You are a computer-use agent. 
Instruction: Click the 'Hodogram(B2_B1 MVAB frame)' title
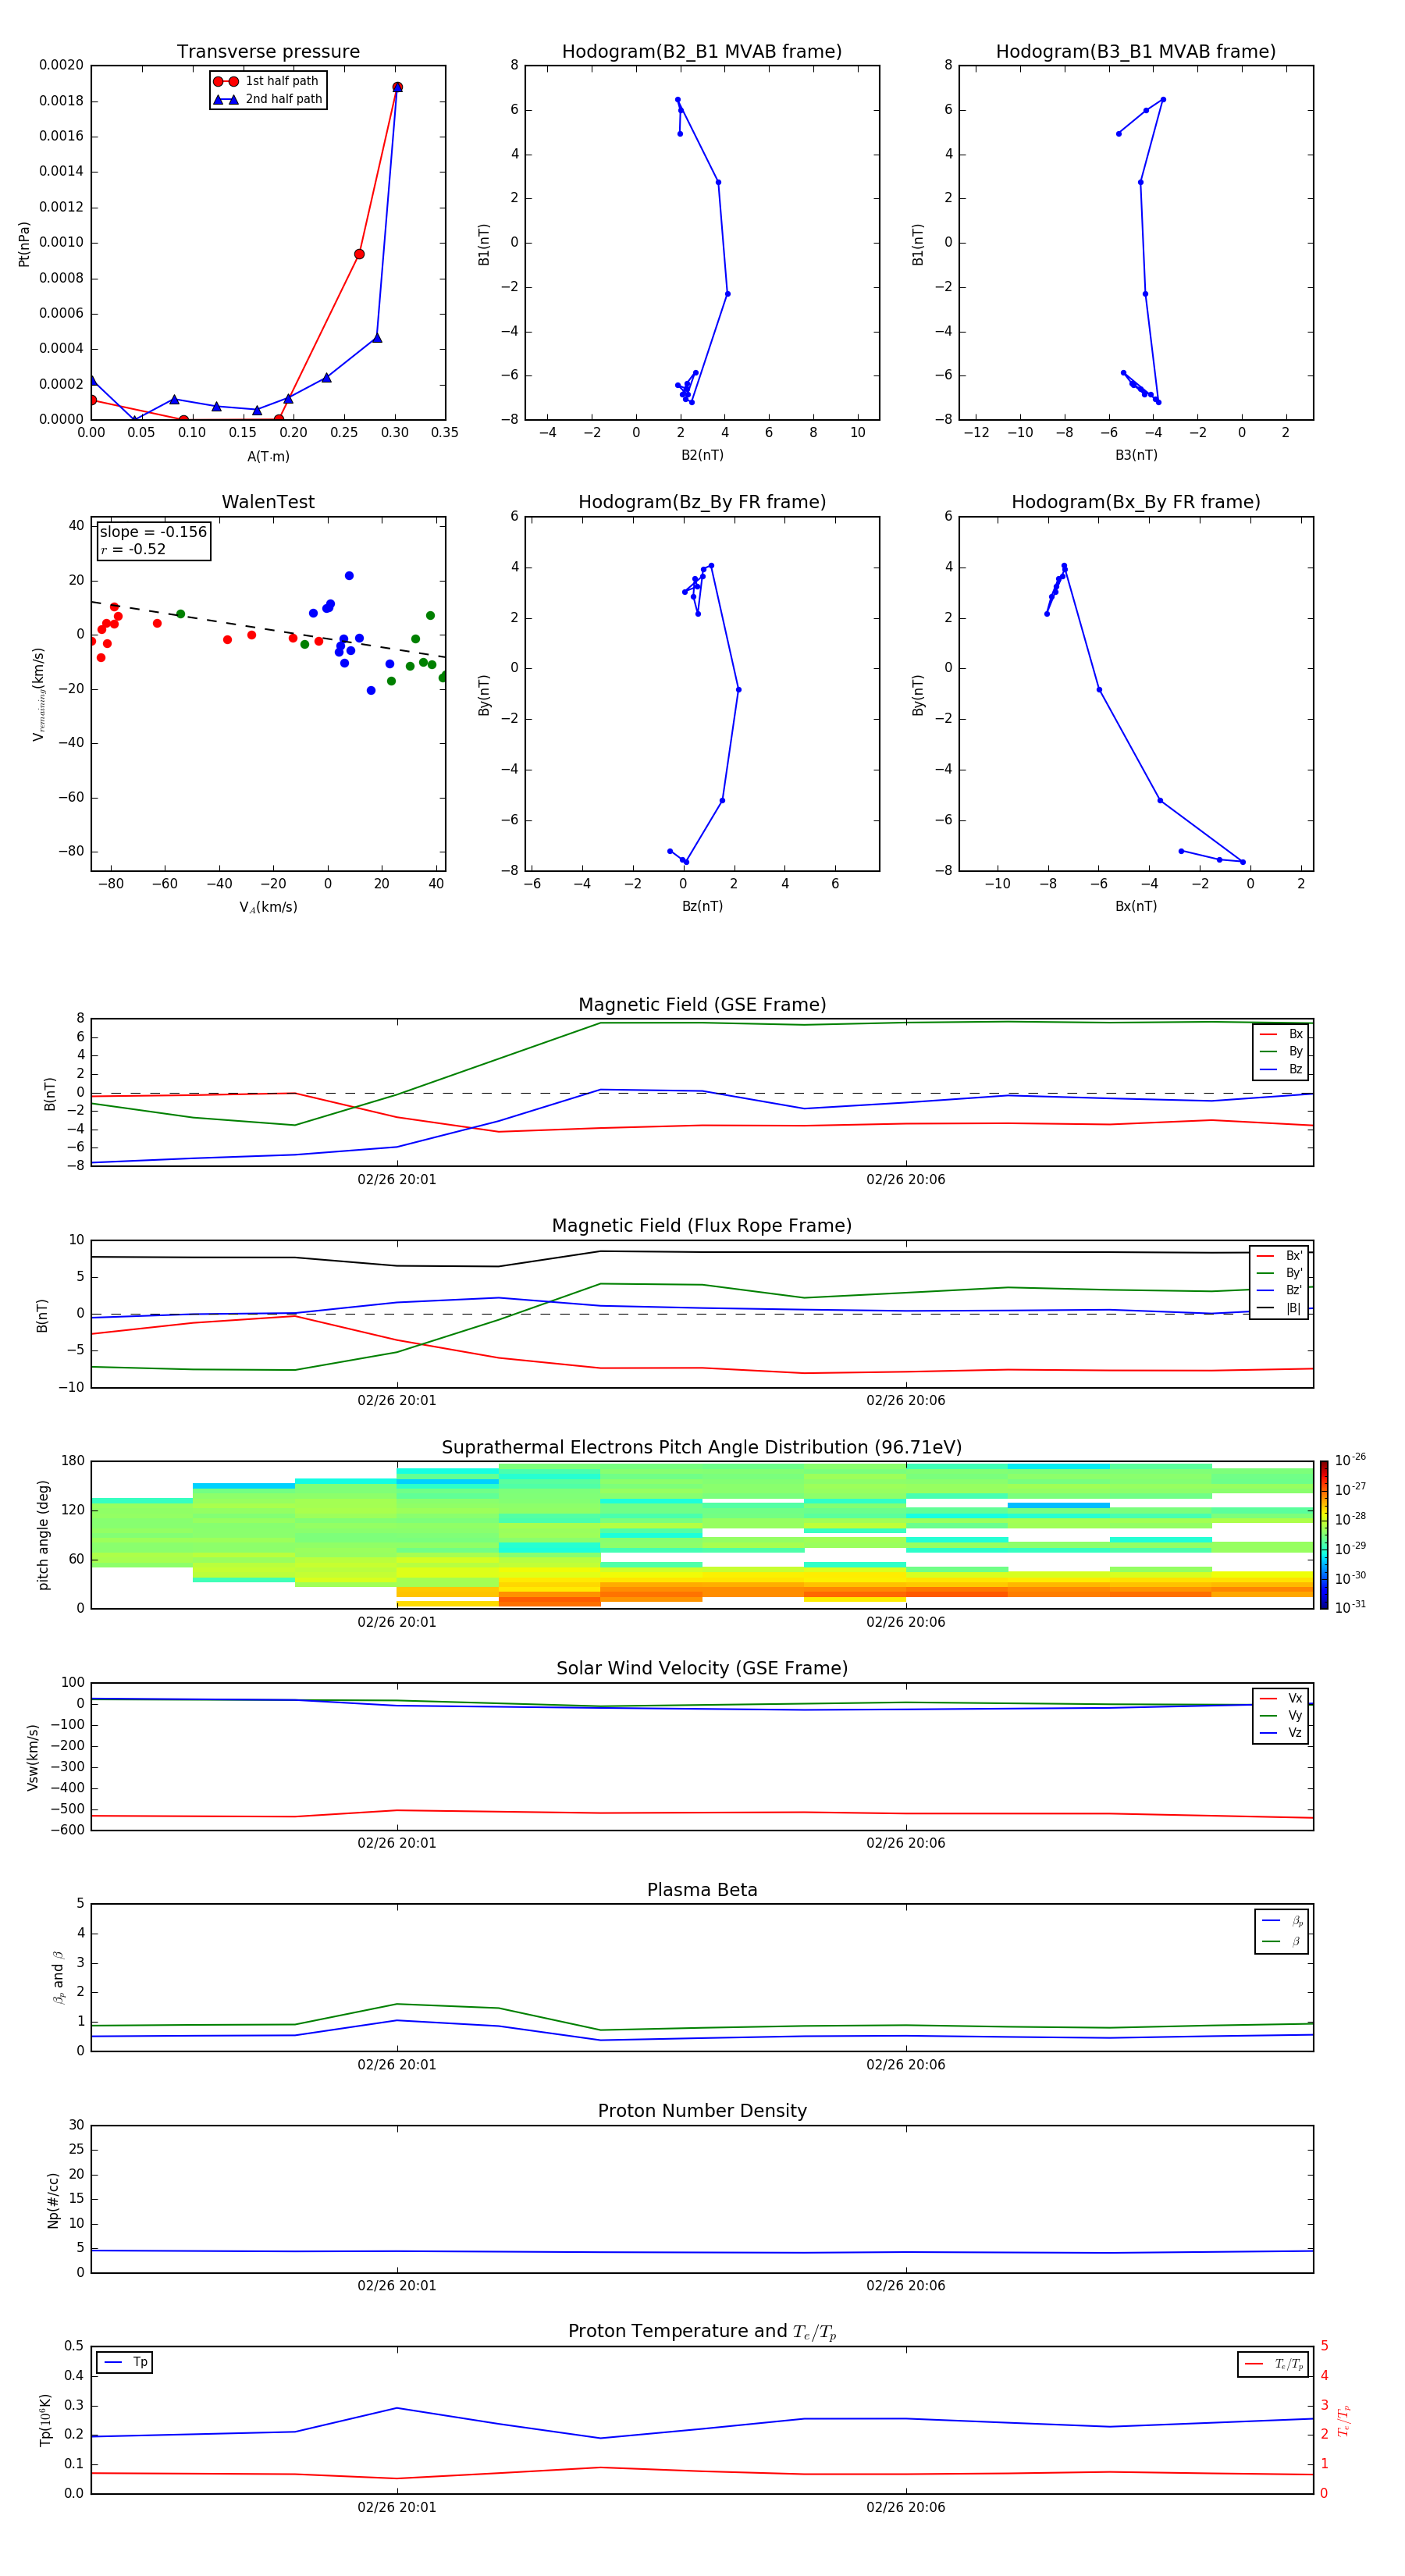pyautogui.click(x=702, y=52)
